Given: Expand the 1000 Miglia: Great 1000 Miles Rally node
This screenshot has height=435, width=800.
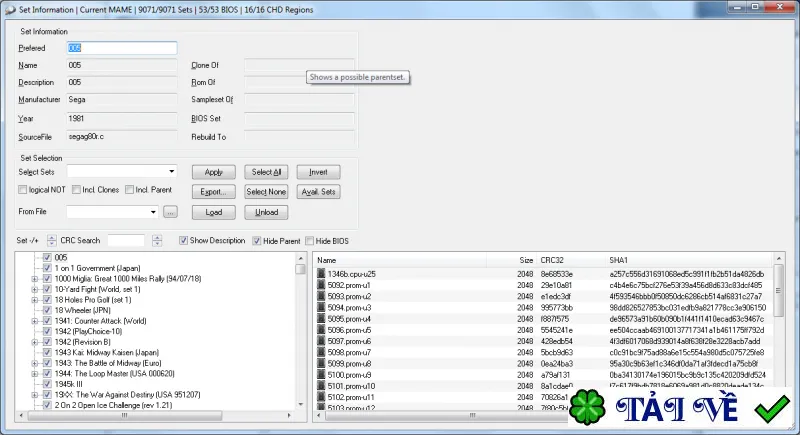Looking at the screenshot, I should 35,279.
